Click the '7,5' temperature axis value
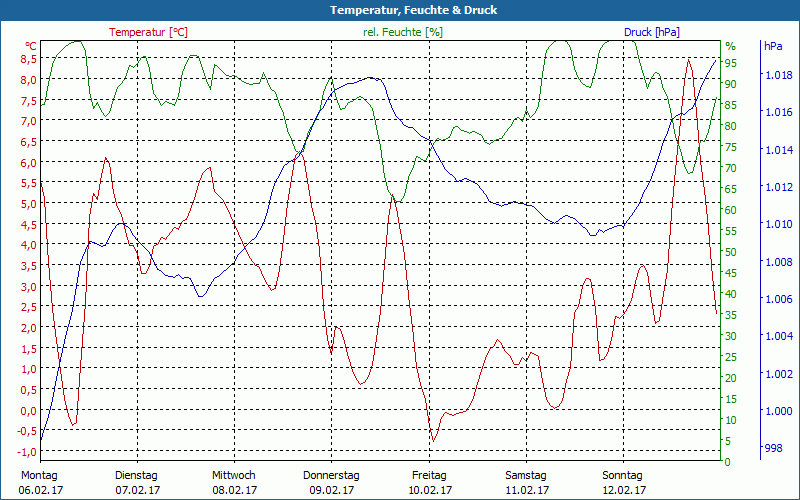 click(29, 101)
